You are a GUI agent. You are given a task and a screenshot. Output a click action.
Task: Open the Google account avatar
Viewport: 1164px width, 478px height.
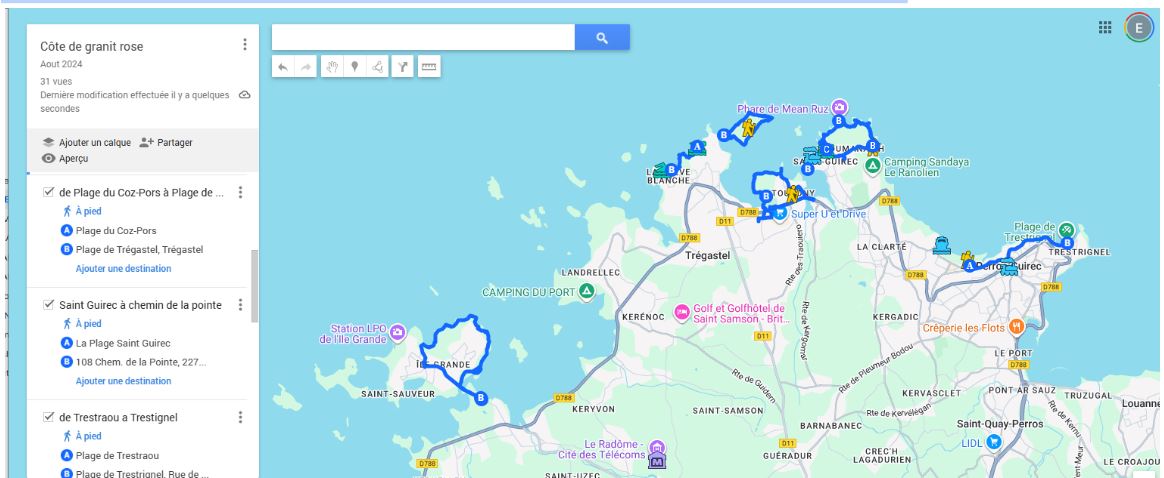click(x=1138, y=27)
